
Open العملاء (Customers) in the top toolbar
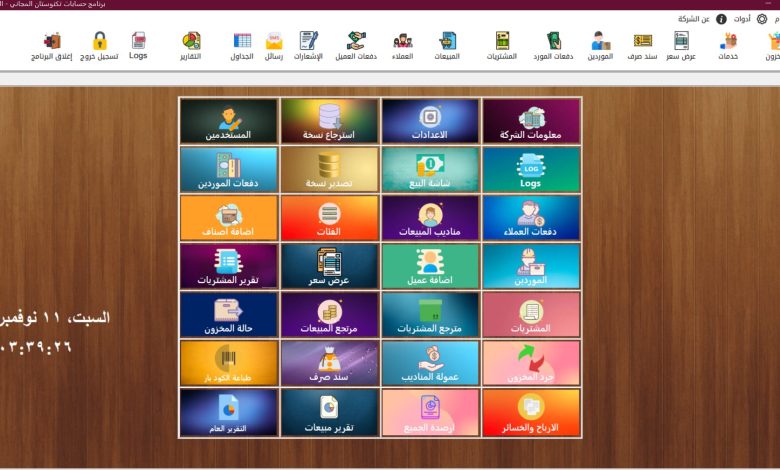pyautogui.click(x=402, y=46)
